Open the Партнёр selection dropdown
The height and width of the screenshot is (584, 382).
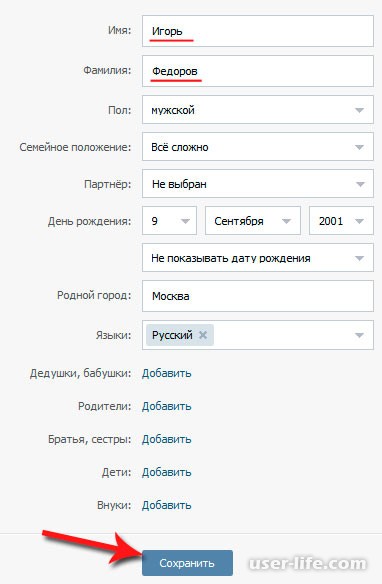(x=258, y=184)
